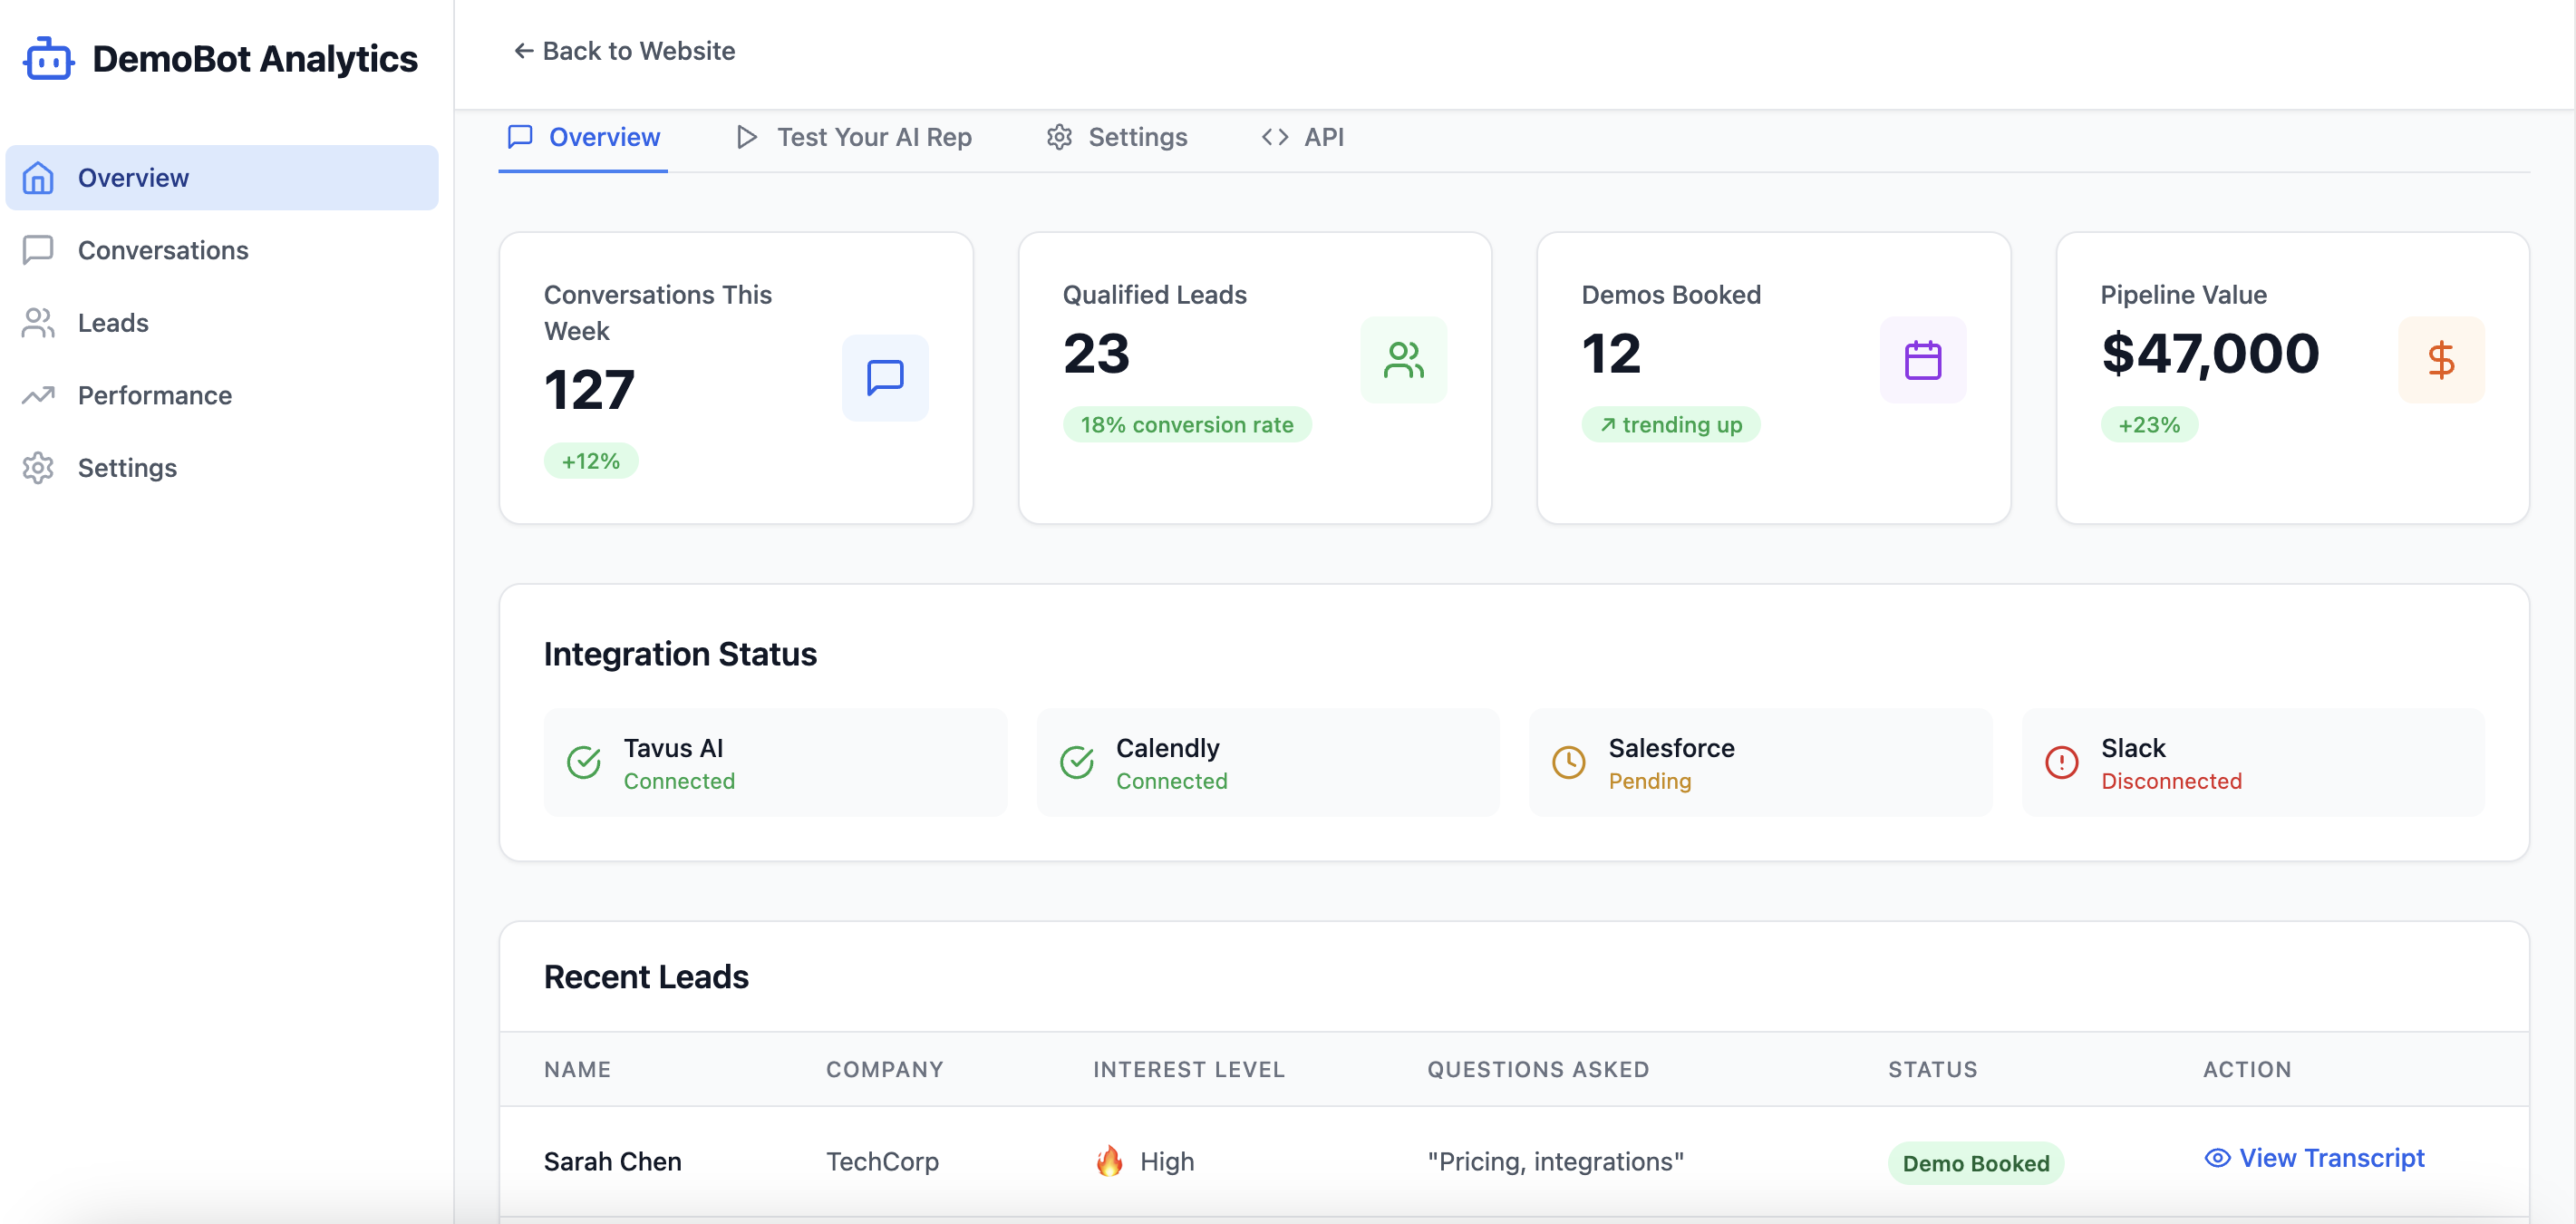This screenshot has height=1224, width=2576.
Task: Click the 18% conversion rate badge
Action: coord(1186,425)
